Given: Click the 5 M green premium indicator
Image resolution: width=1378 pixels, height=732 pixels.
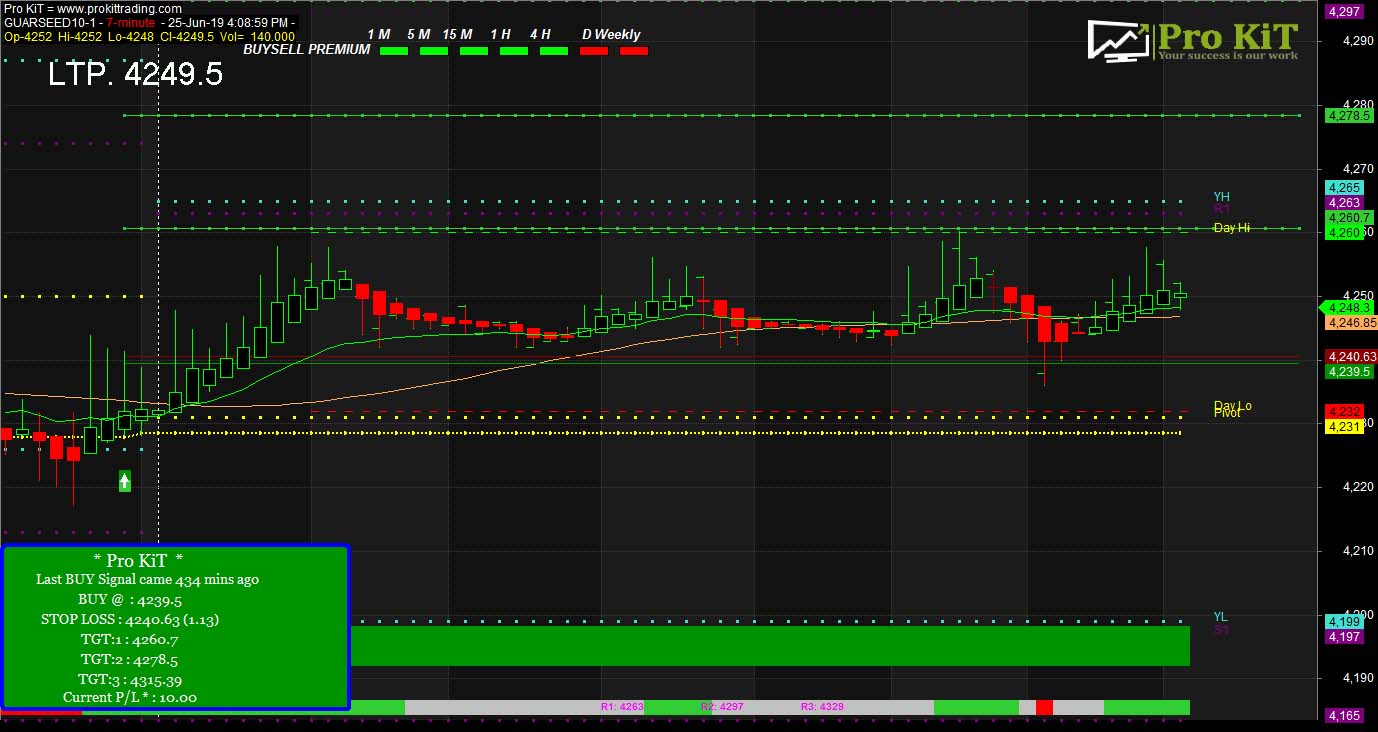Looking at the screenshot, I should pos(434,51).
